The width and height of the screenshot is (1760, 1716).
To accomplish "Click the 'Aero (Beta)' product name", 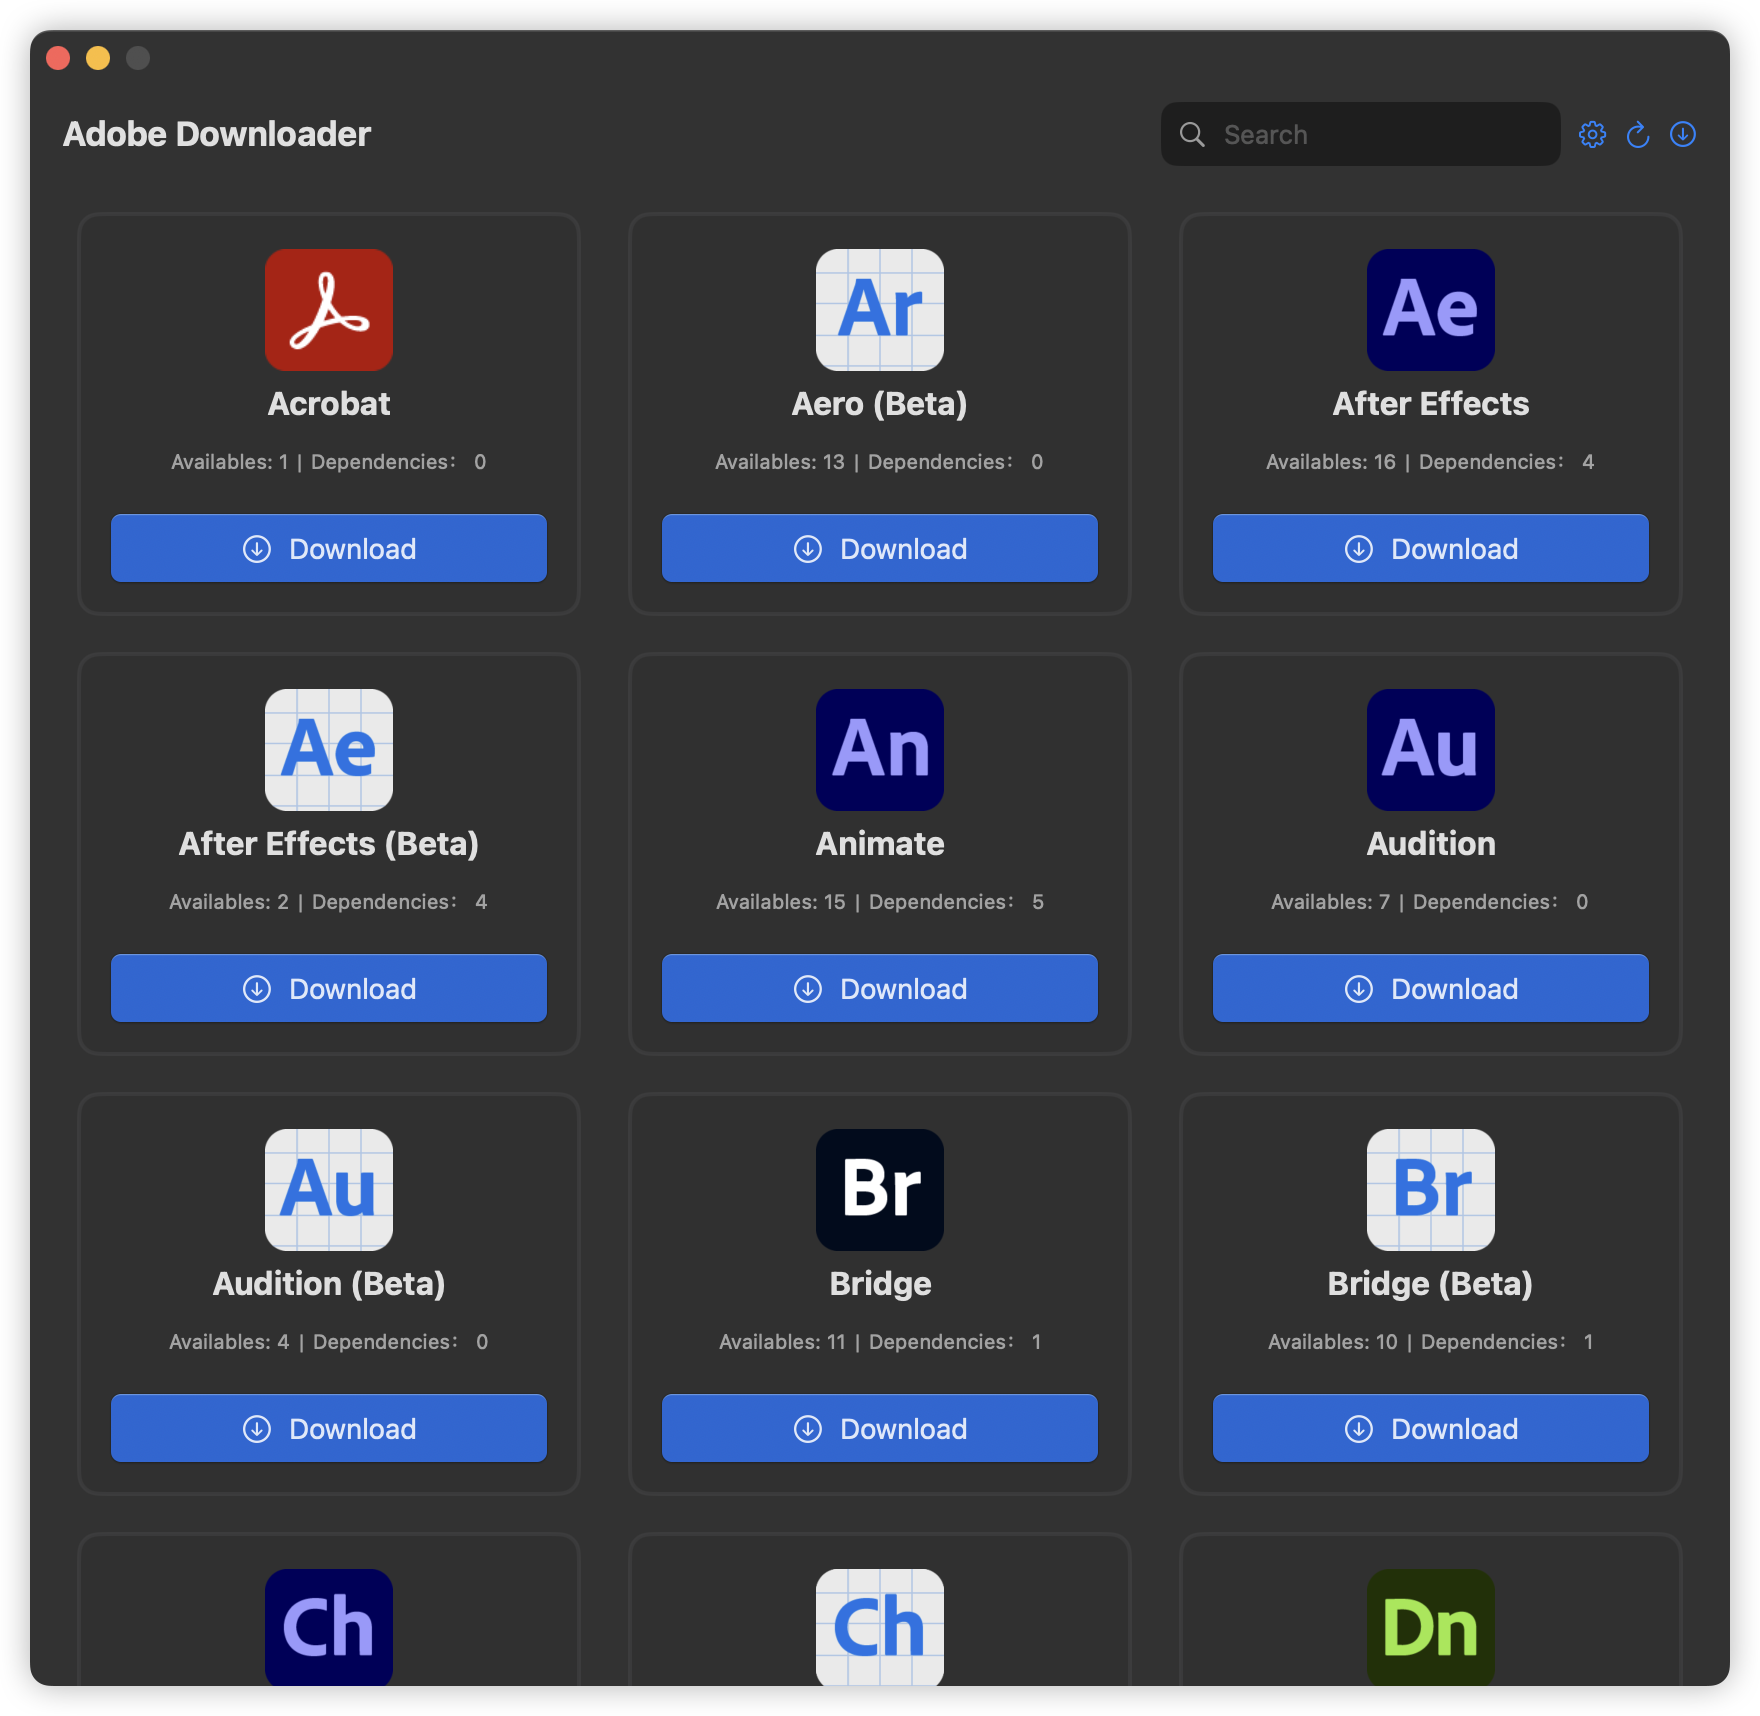I will pos(880,404).
